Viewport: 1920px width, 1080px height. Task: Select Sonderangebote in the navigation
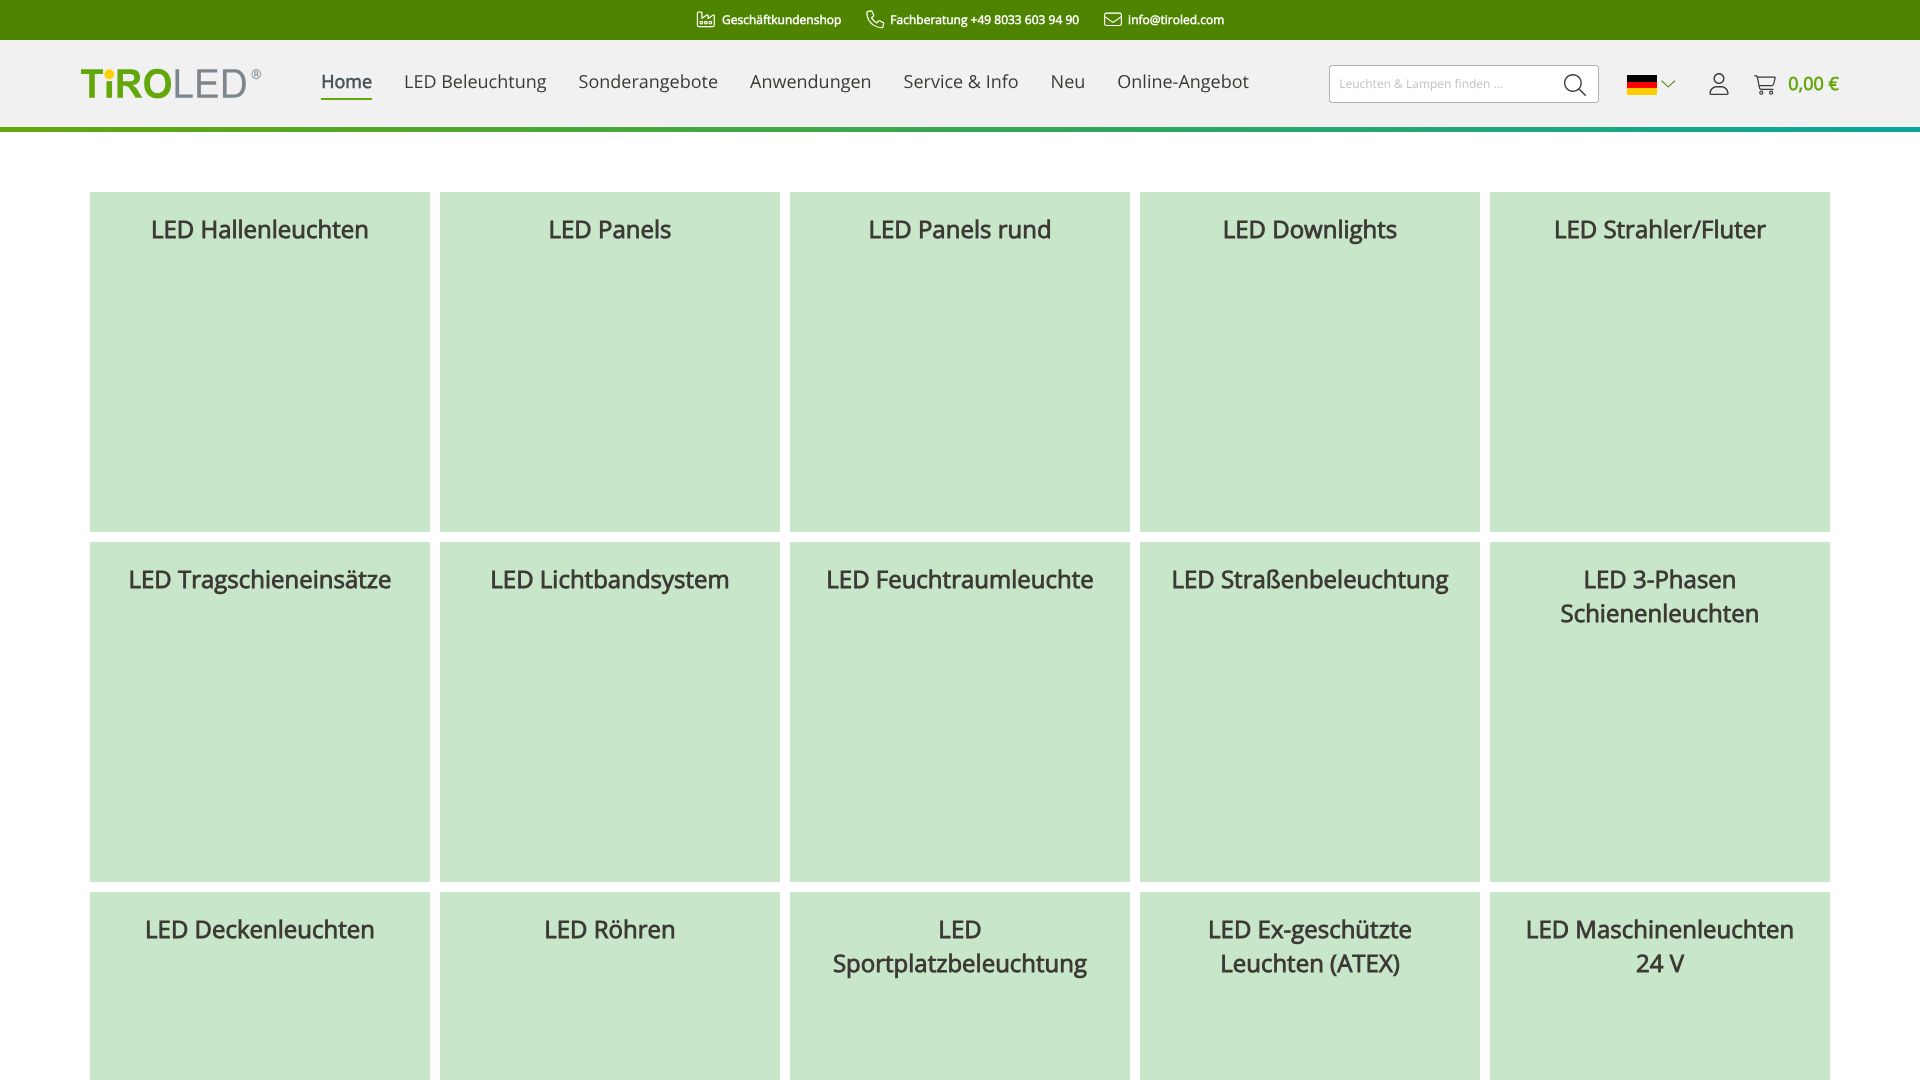[x=647, y=82]
